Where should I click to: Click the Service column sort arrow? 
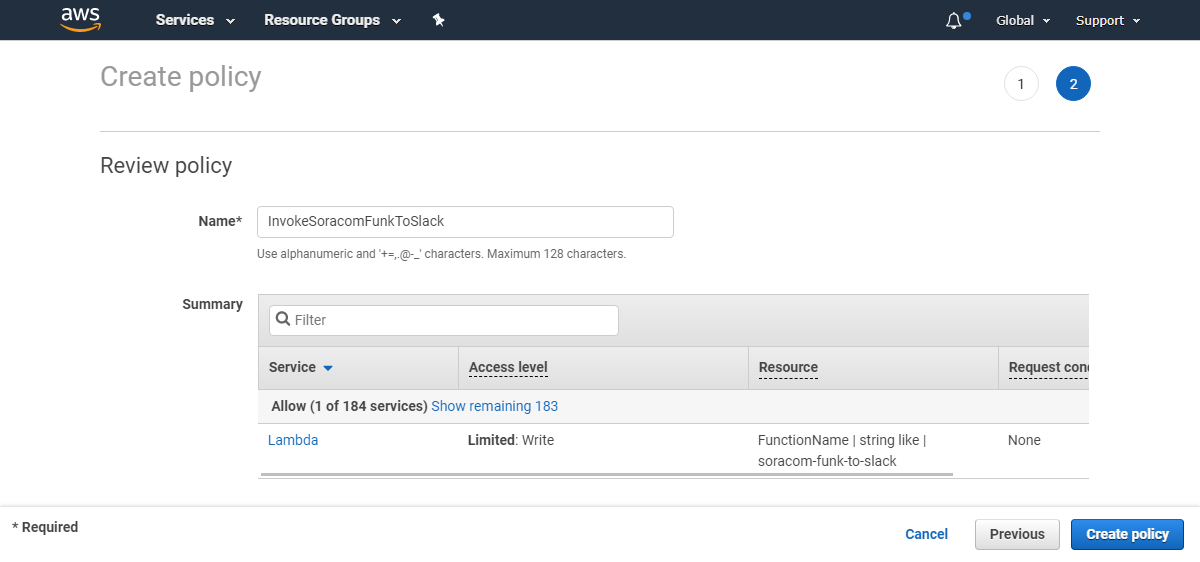tap(328, 368)
